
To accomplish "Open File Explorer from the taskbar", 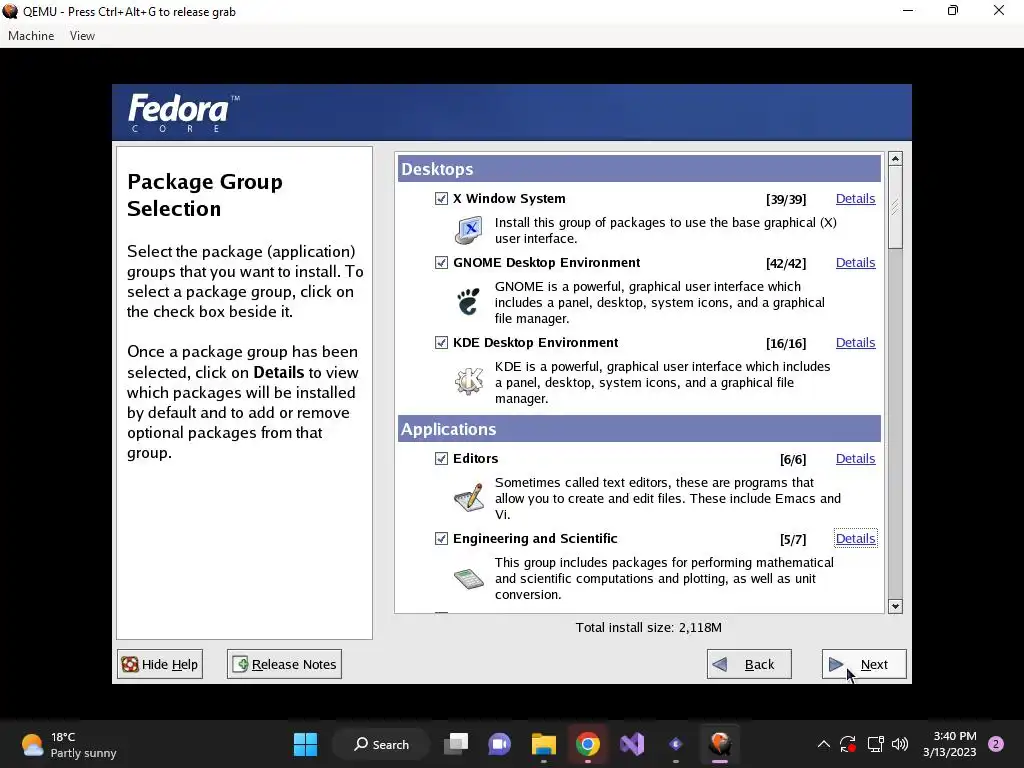I will click(543, 744).
